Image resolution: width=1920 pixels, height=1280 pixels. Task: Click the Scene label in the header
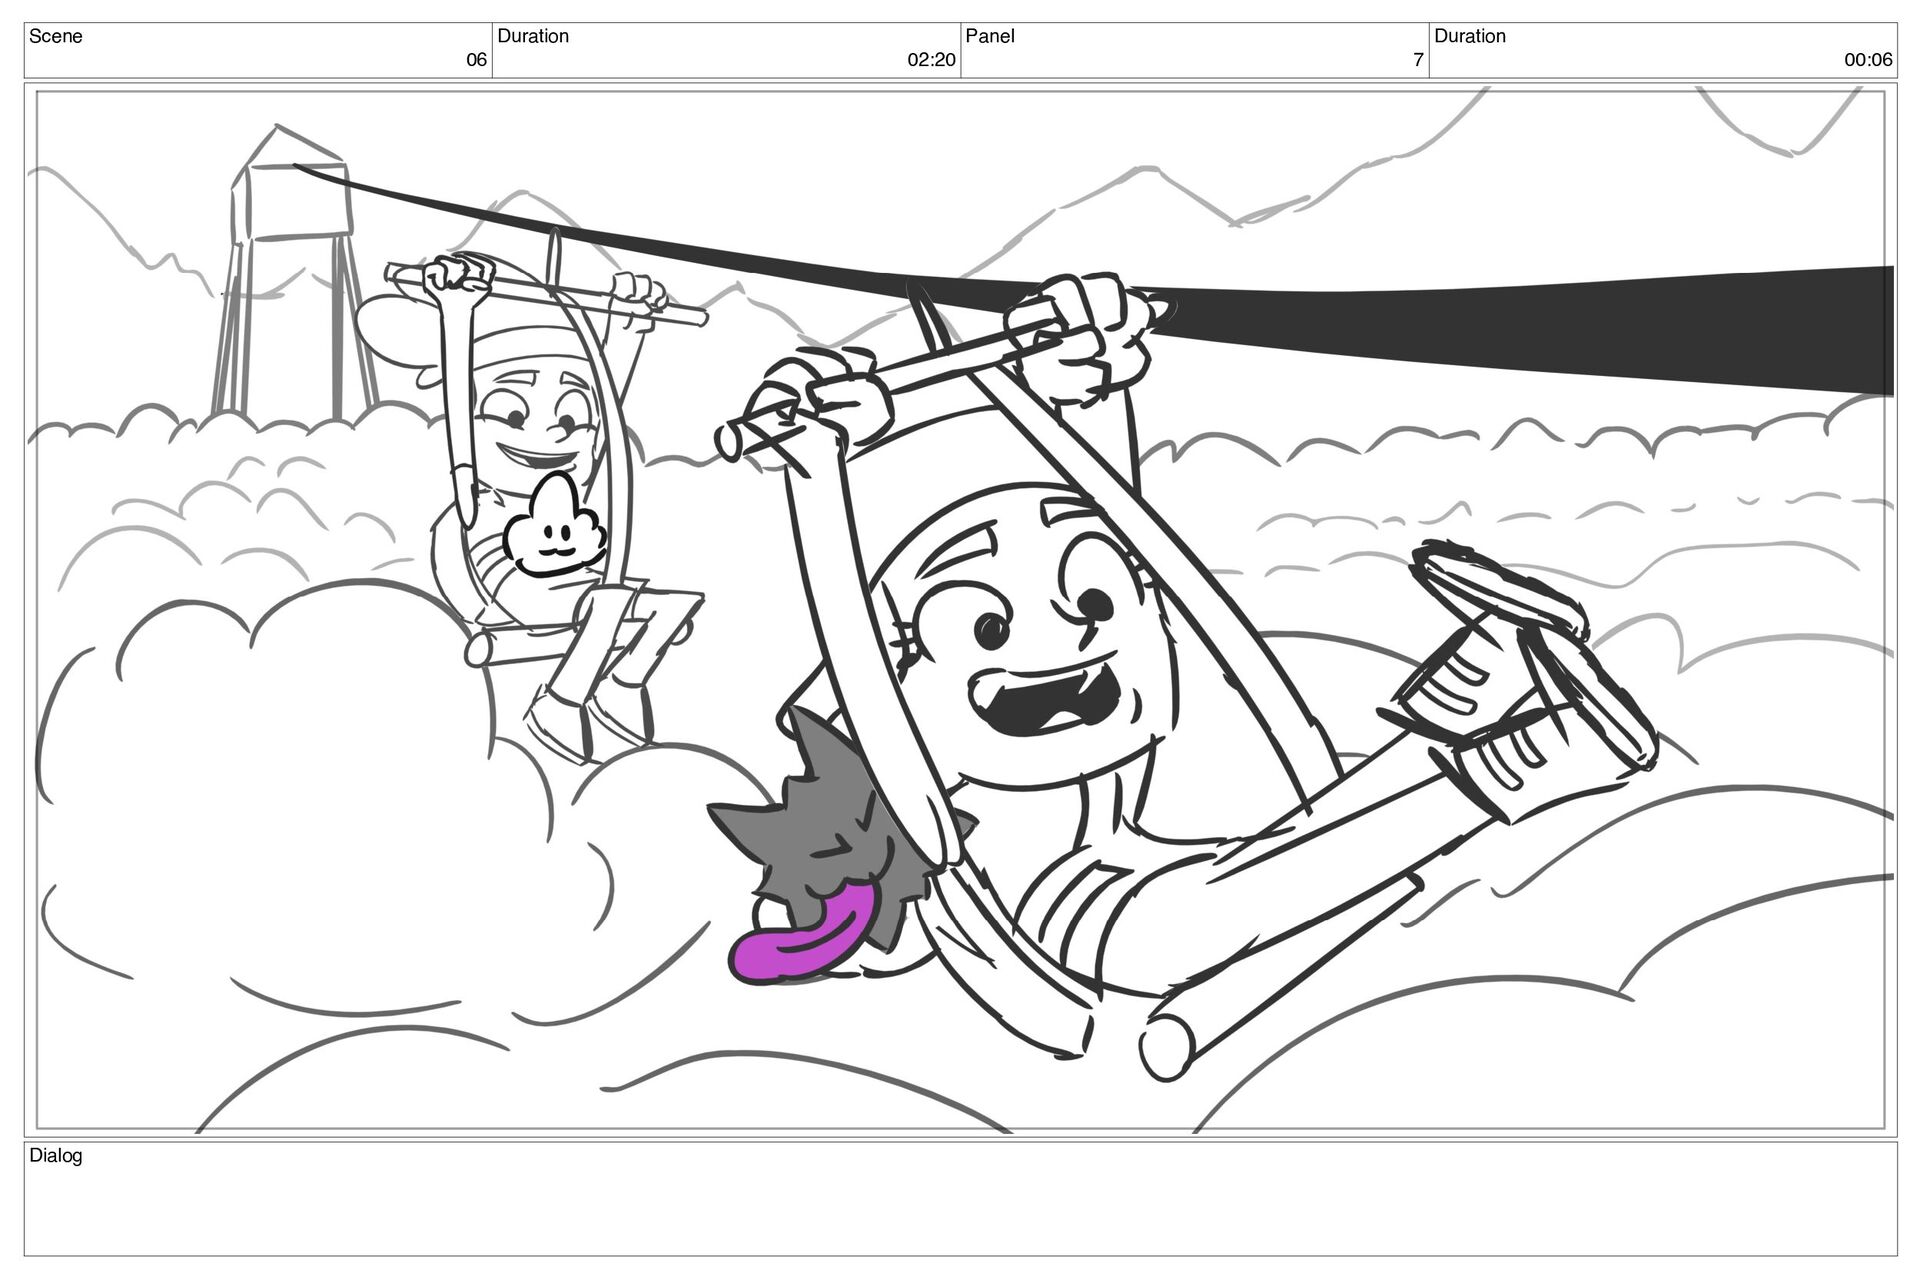(55, 36)
